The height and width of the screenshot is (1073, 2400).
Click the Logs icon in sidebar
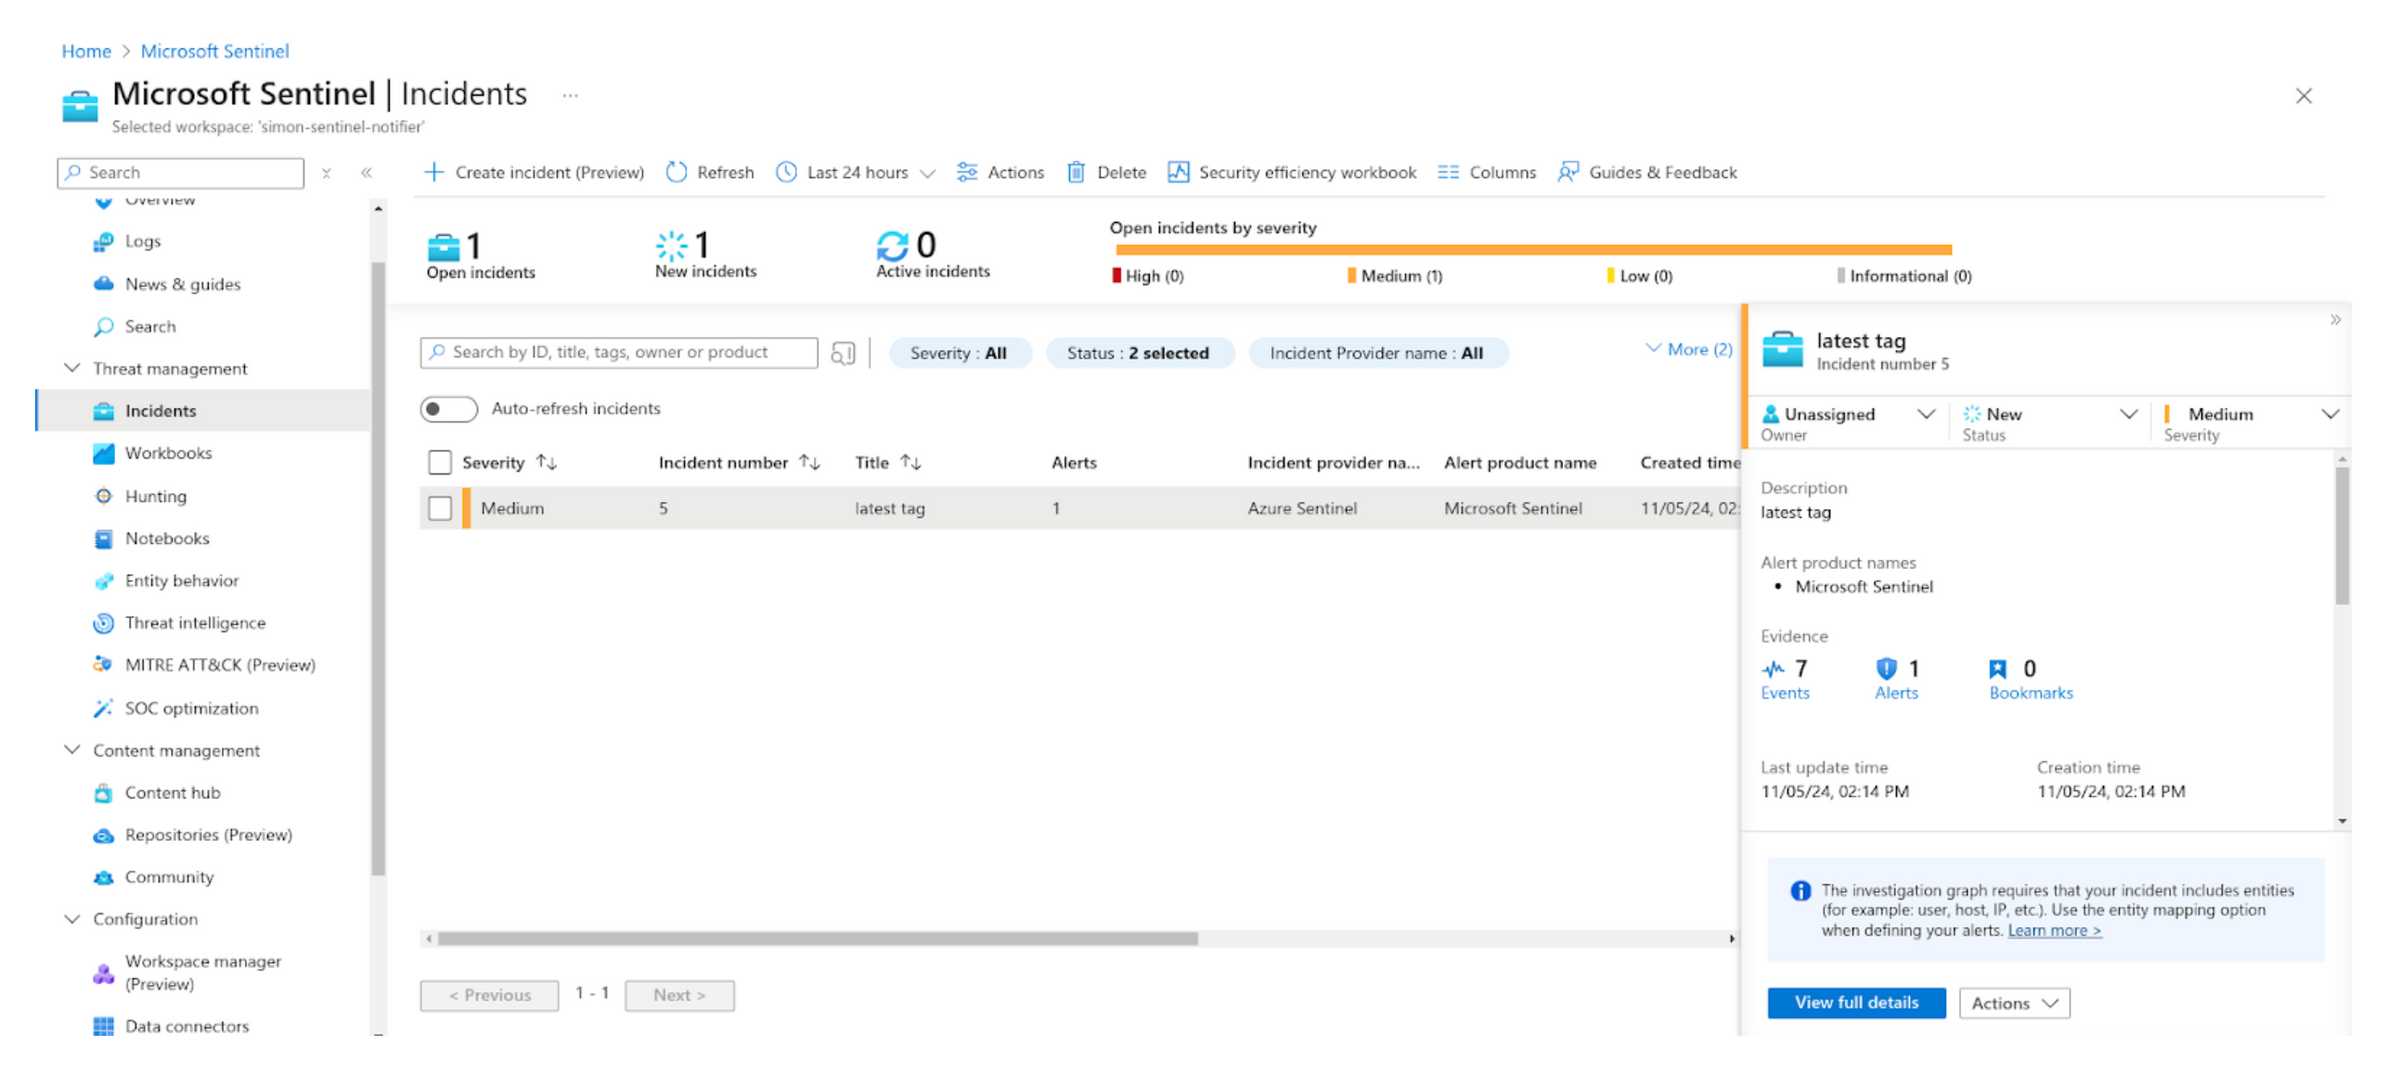tap(103, 241)
